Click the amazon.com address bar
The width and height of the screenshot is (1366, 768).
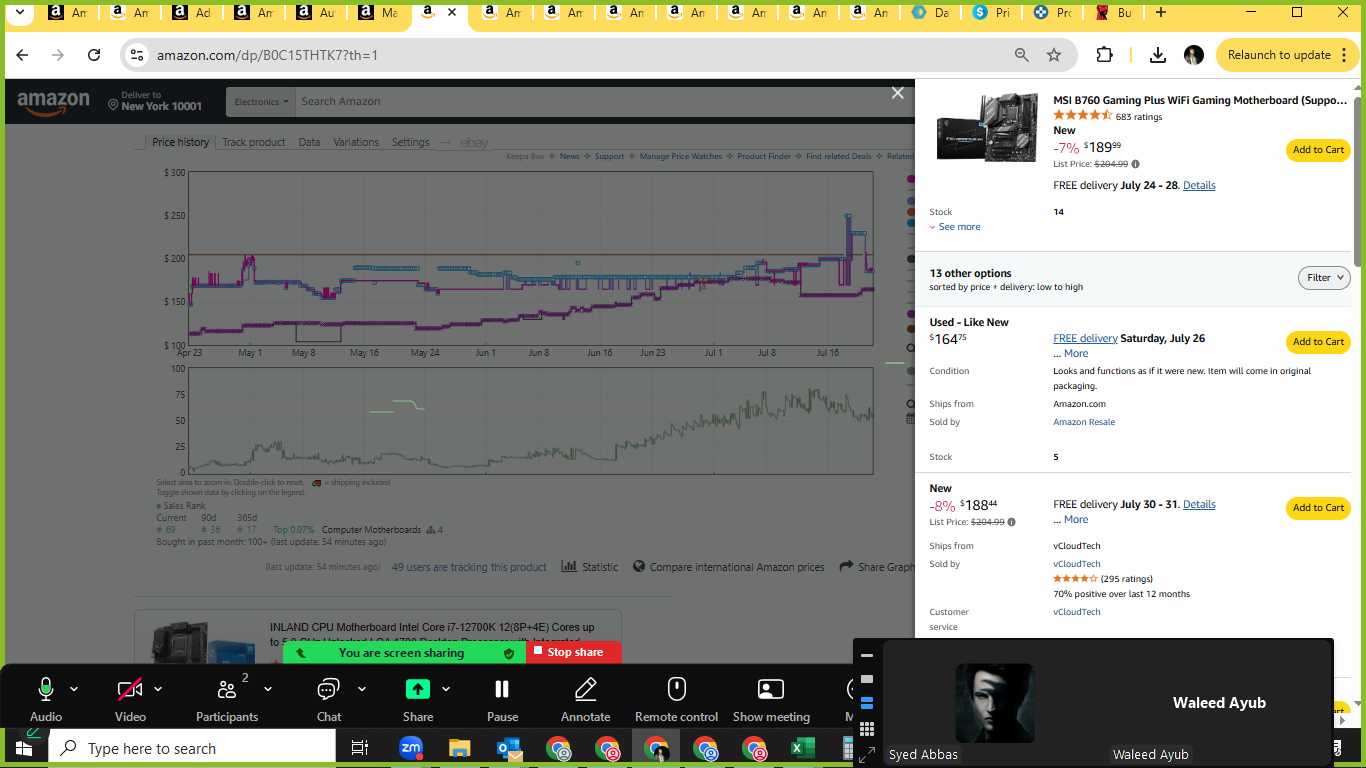(580, 55)
